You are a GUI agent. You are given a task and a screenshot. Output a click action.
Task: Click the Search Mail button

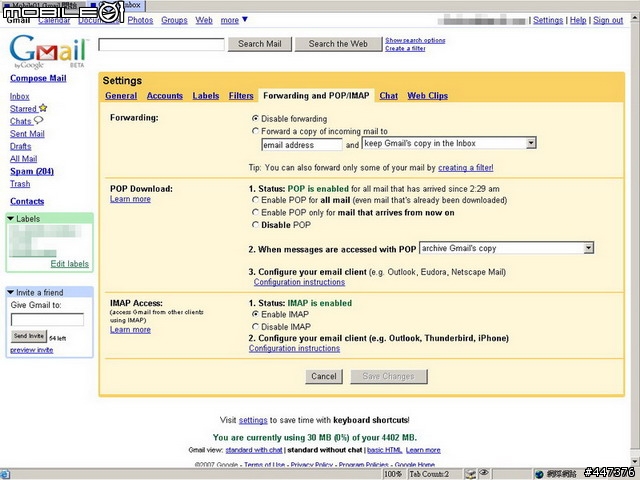pos(260,44)
